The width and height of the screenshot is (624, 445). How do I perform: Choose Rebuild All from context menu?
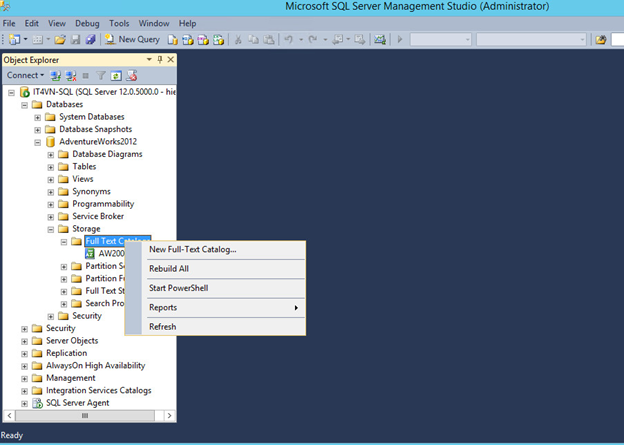(169, 269)
